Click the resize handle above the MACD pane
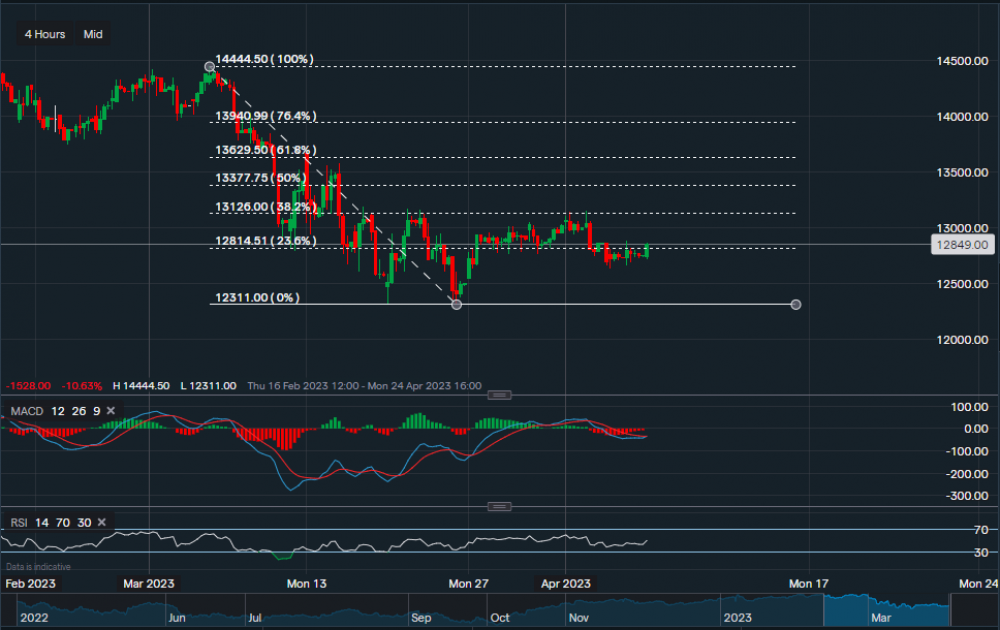Image resolution: width=1000 pixels, height=630 pixels. click(498, 395)
